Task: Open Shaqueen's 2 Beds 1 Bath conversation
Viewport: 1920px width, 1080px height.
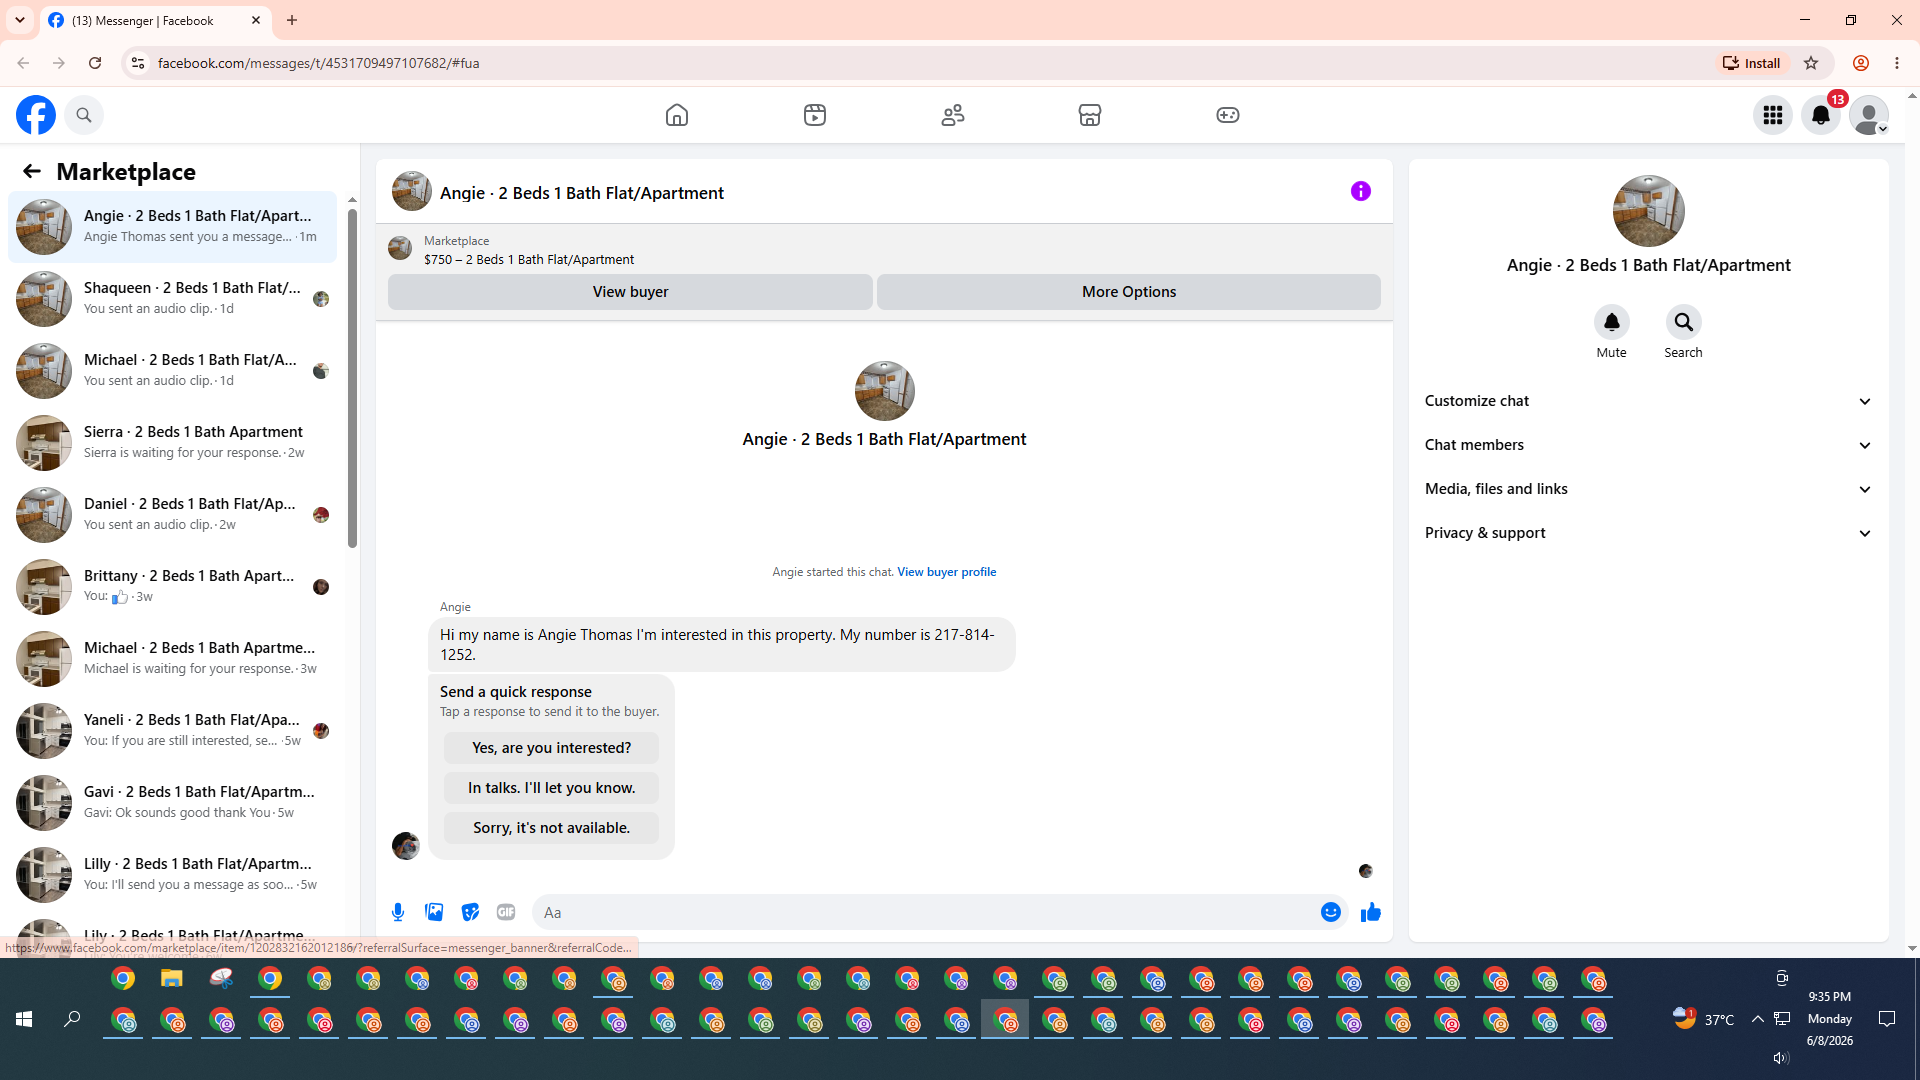Action: pos(172,299)
